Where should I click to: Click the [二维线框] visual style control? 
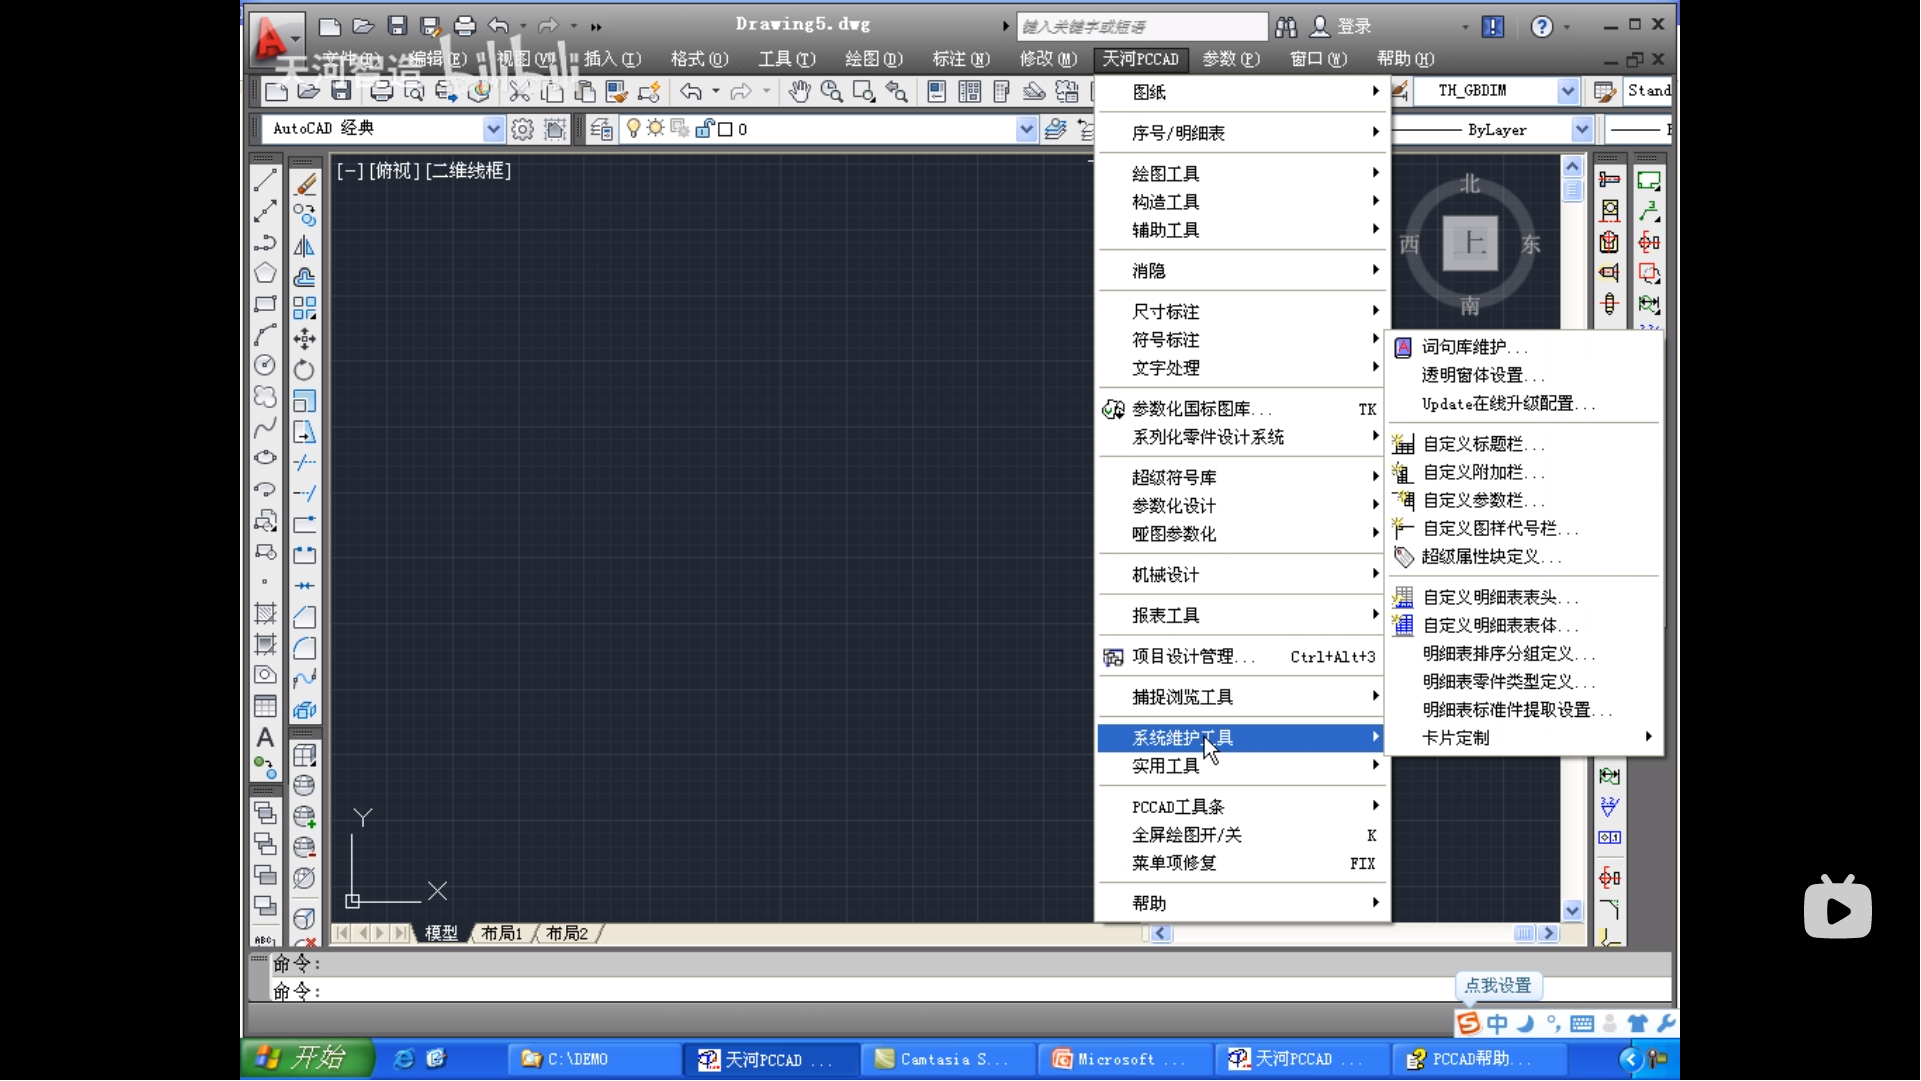point(468,171)
